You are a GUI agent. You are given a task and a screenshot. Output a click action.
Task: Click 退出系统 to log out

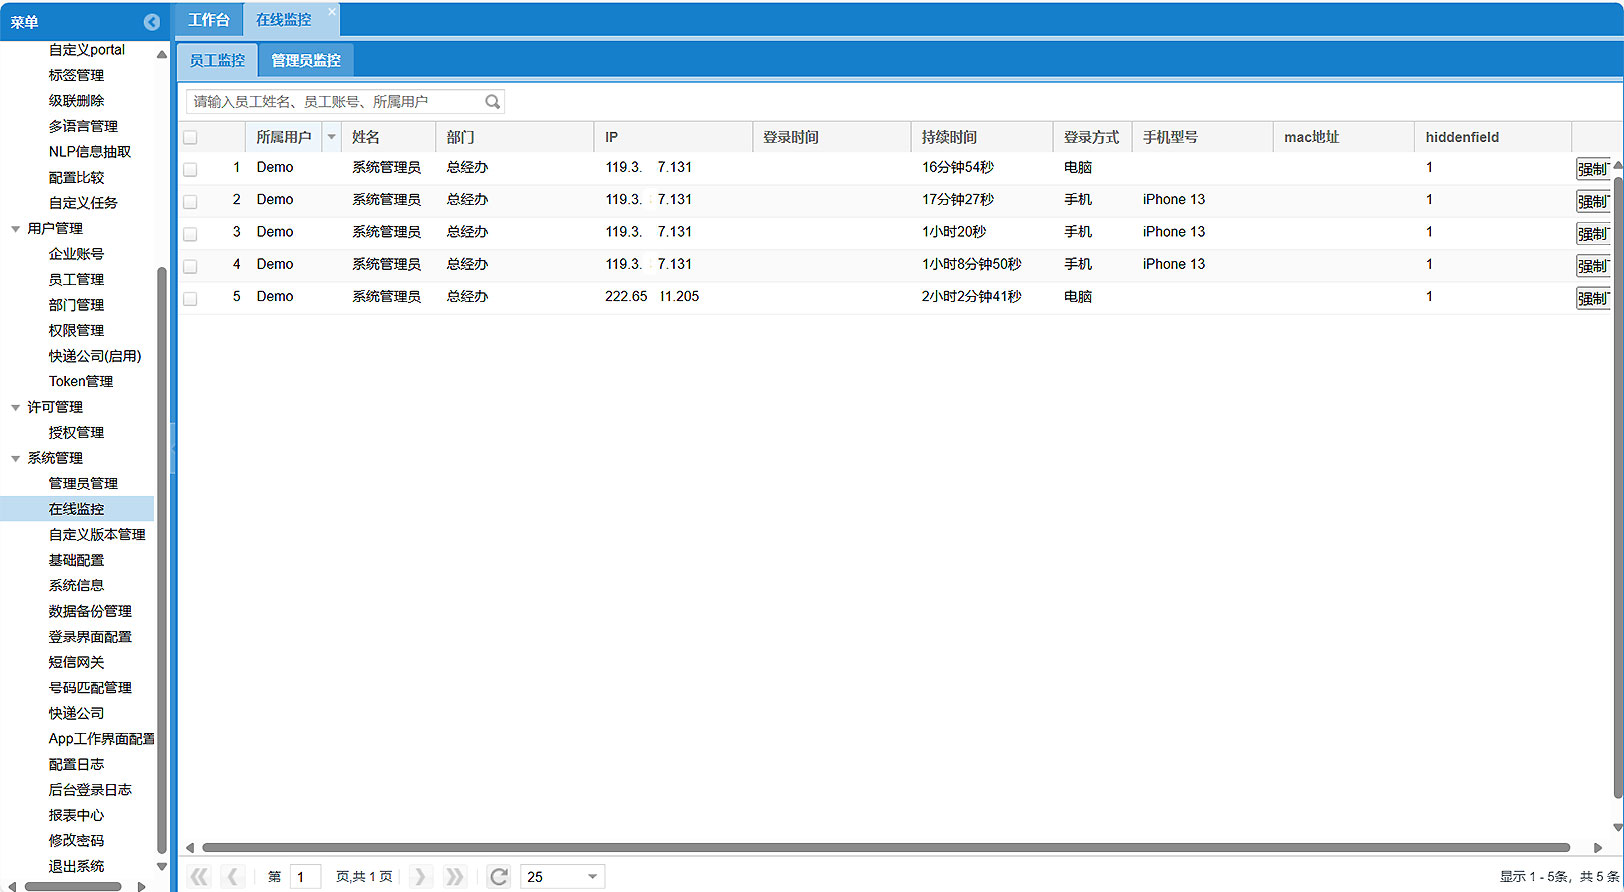tap(76, 866)
